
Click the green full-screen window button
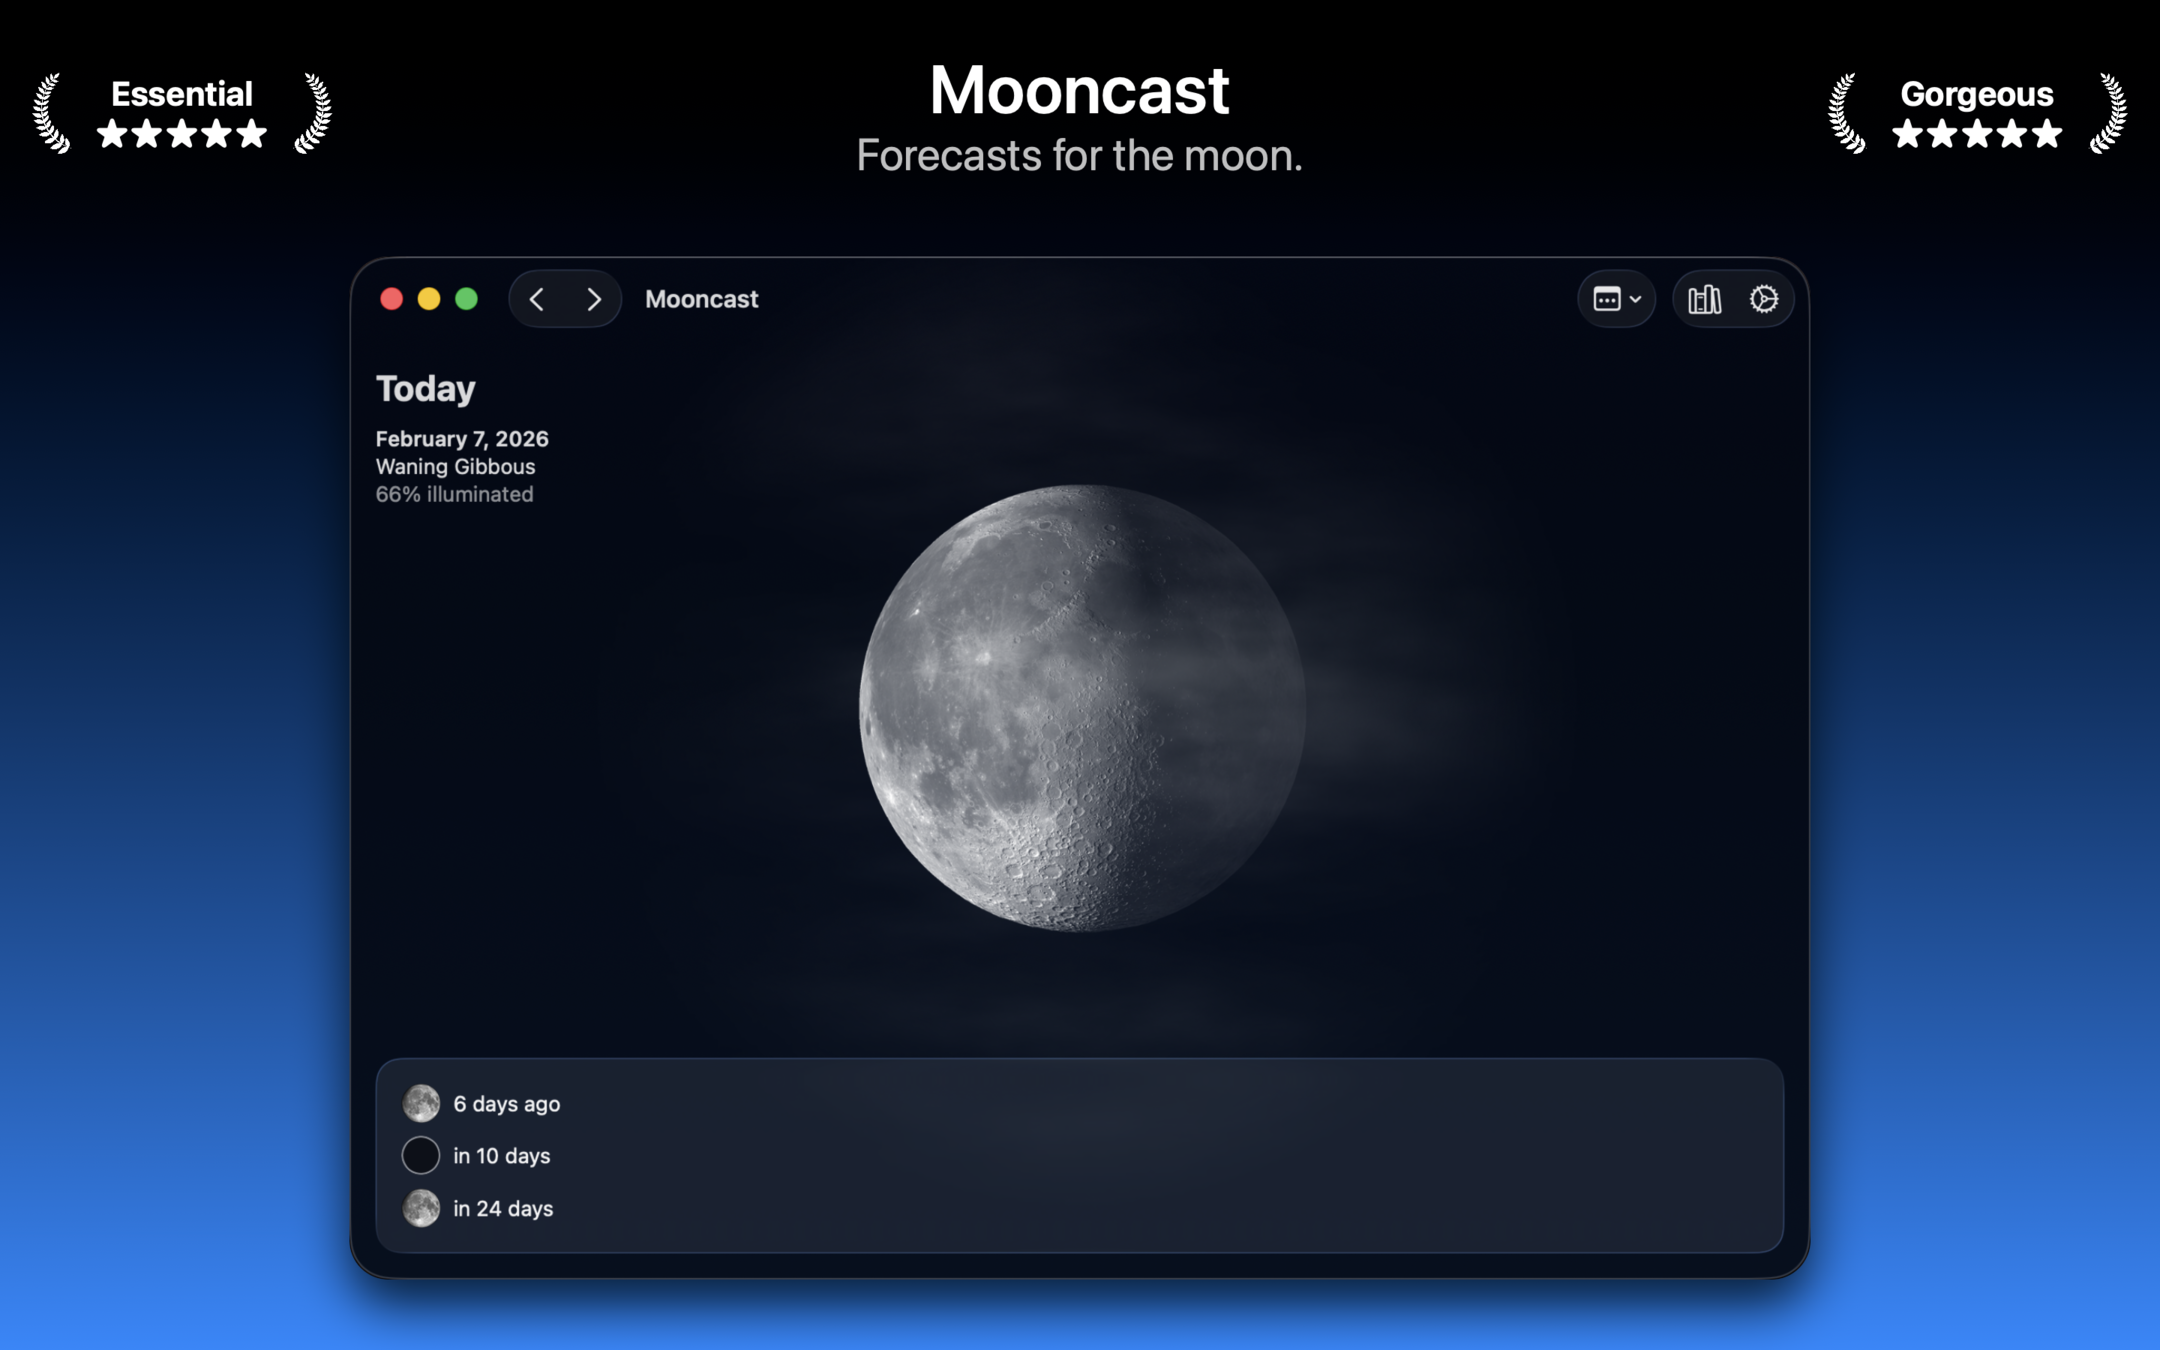click(466, 299)
